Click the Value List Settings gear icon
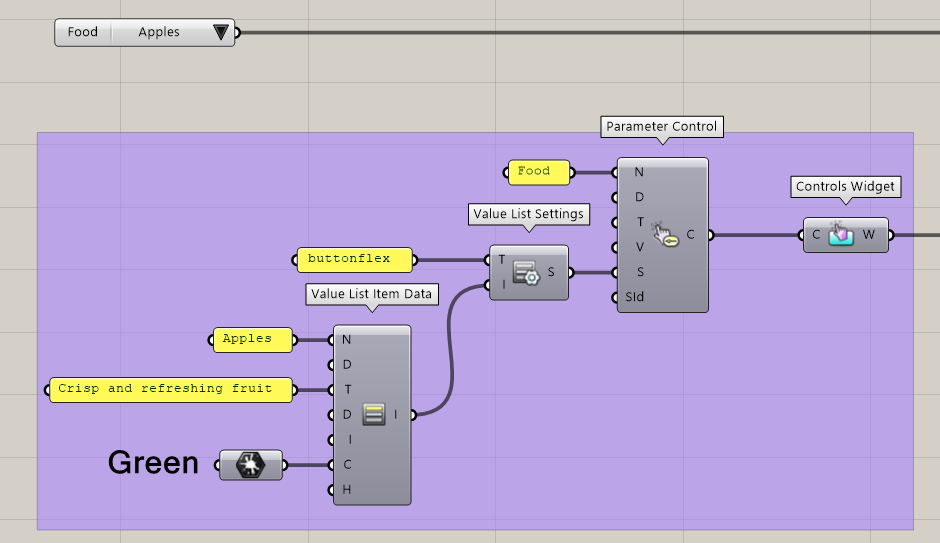Image resolution: width=940 pixels, height=543 pixels. tap(526, 273)
